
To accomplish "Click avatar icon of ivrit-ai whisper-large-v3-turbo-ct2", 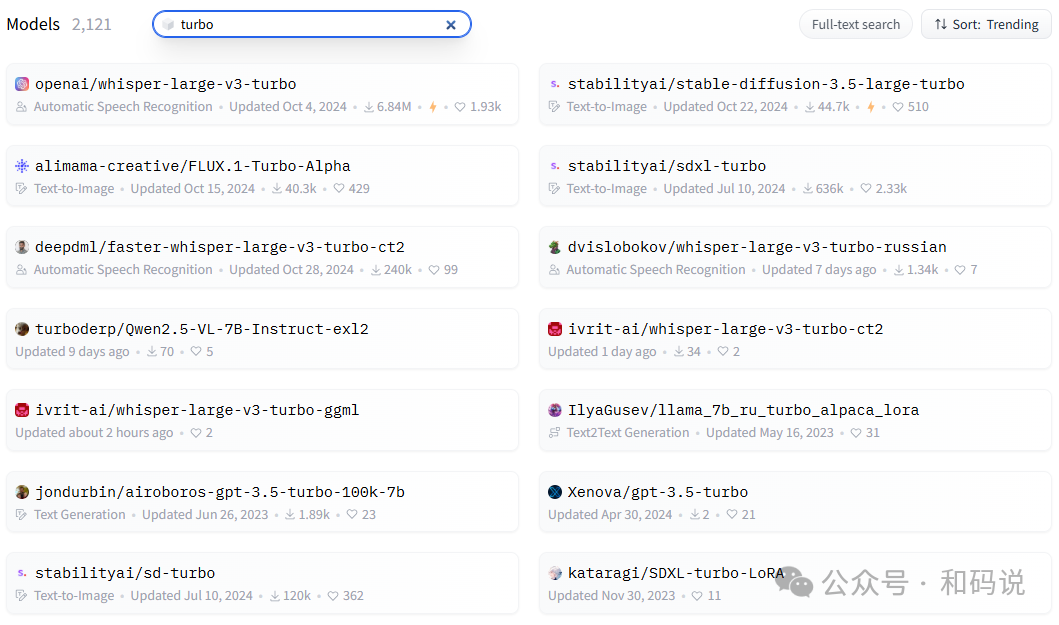I will click(554, 328).
